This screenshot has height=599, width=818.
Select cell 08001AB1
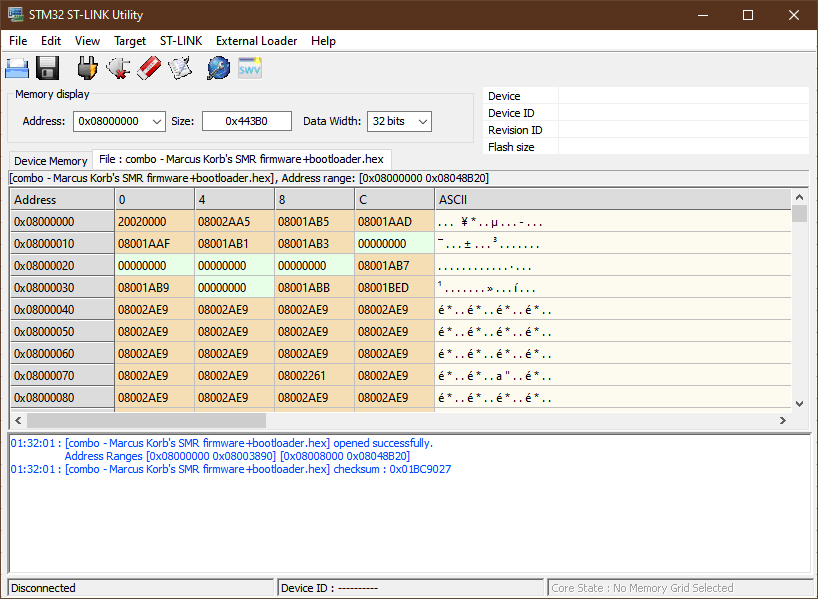tap(234, 244)
